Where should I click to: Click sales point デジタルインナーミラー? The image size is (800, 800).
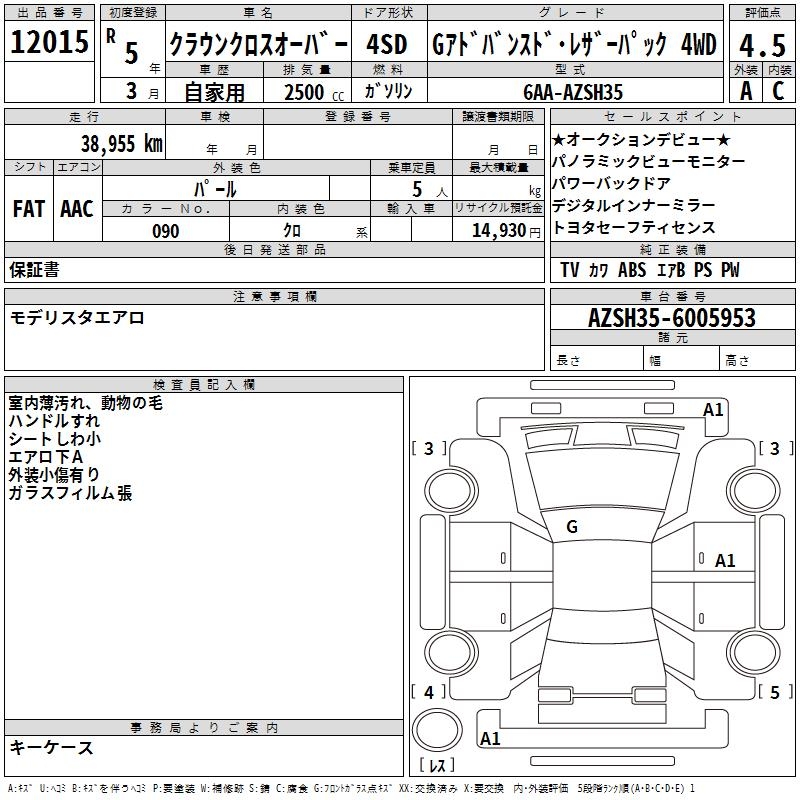coord(634,205)
